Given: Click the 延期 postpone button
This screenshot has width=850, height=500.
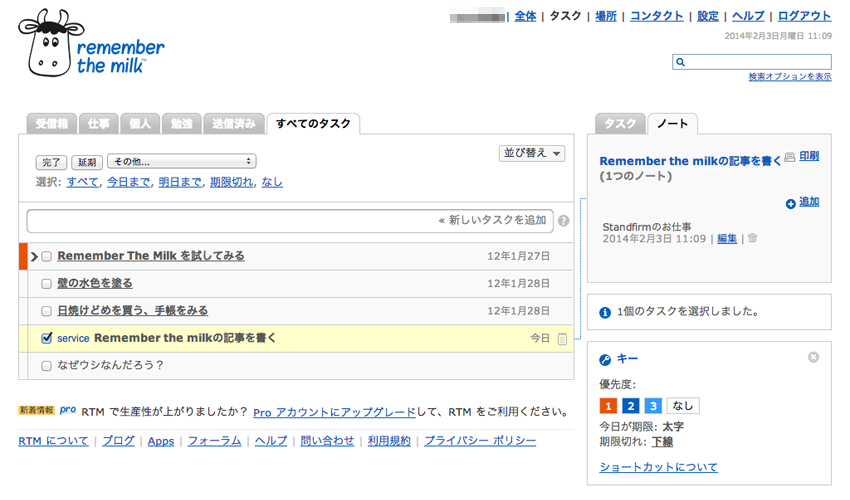Looking at the screenshot, I should [x=87, y=162].
